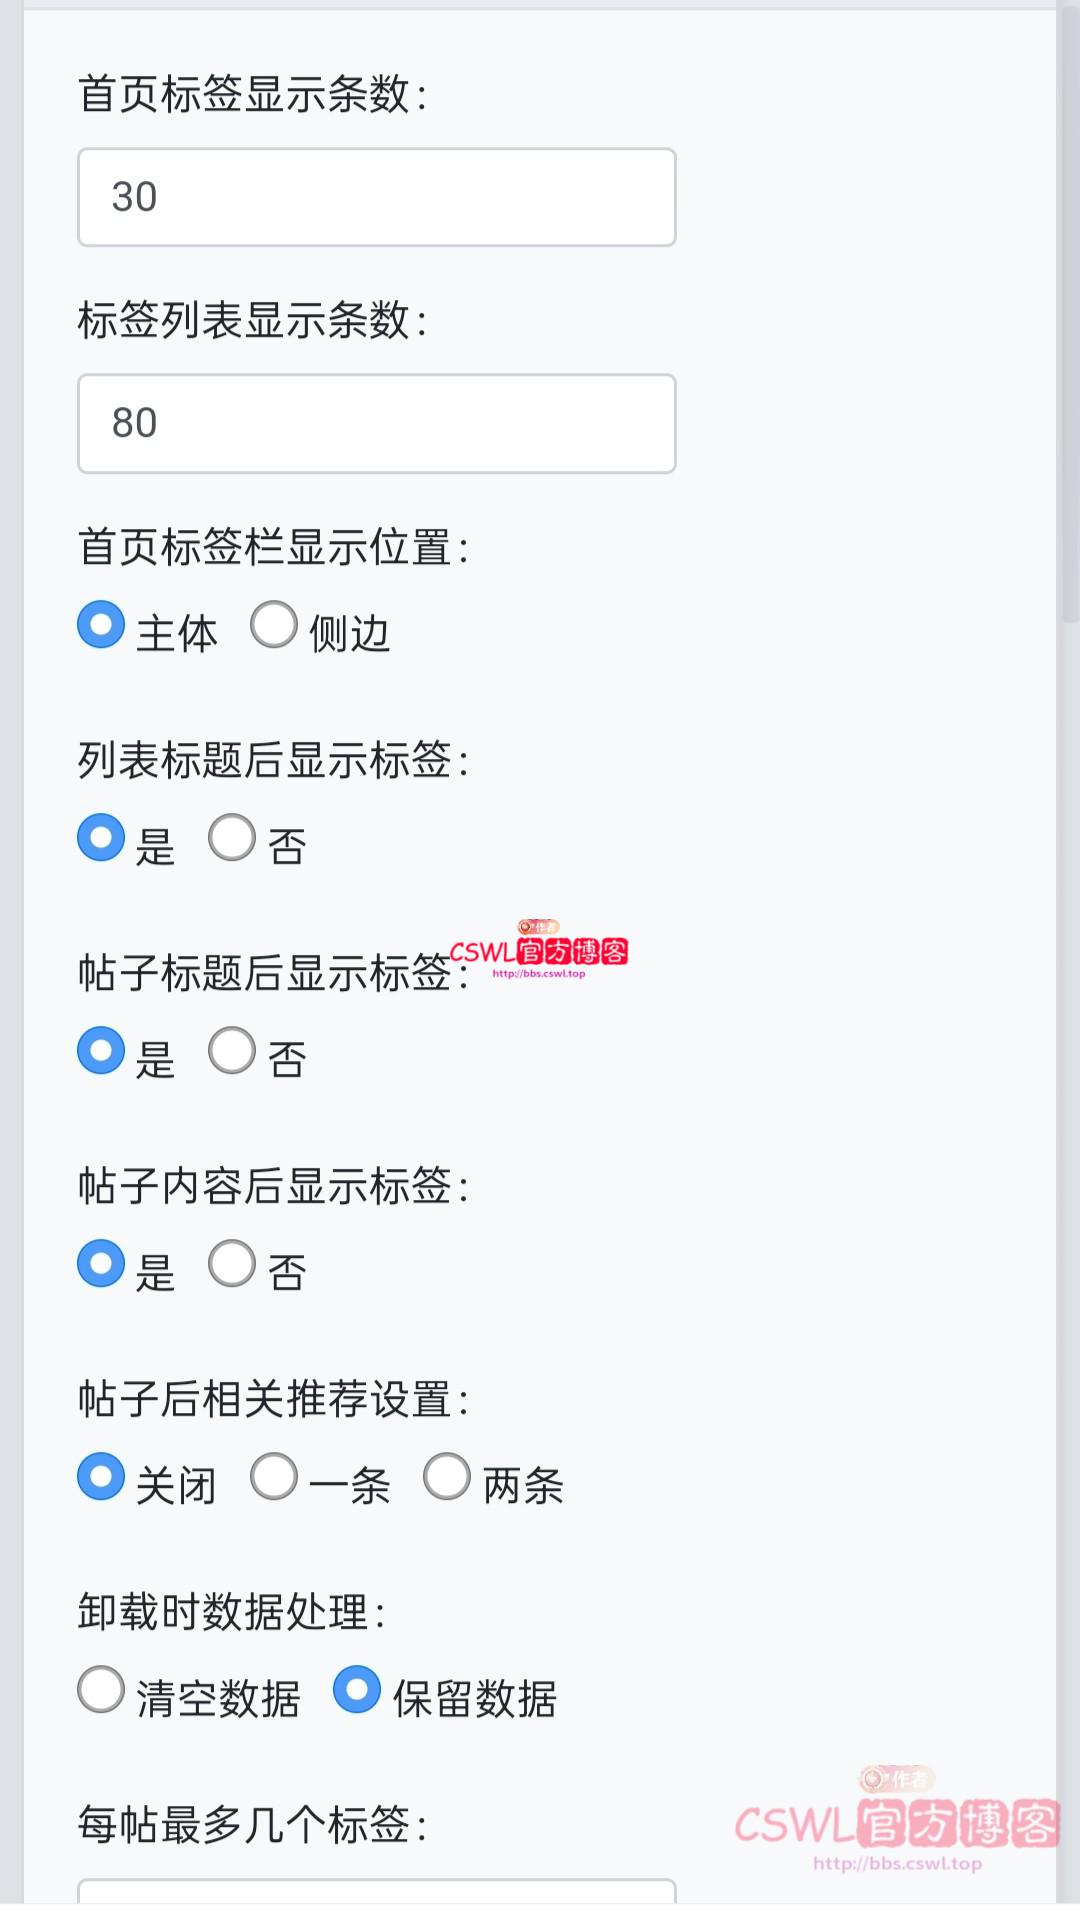
Task: Select 两条 related recommendation option
Action: click(447, 1478)
